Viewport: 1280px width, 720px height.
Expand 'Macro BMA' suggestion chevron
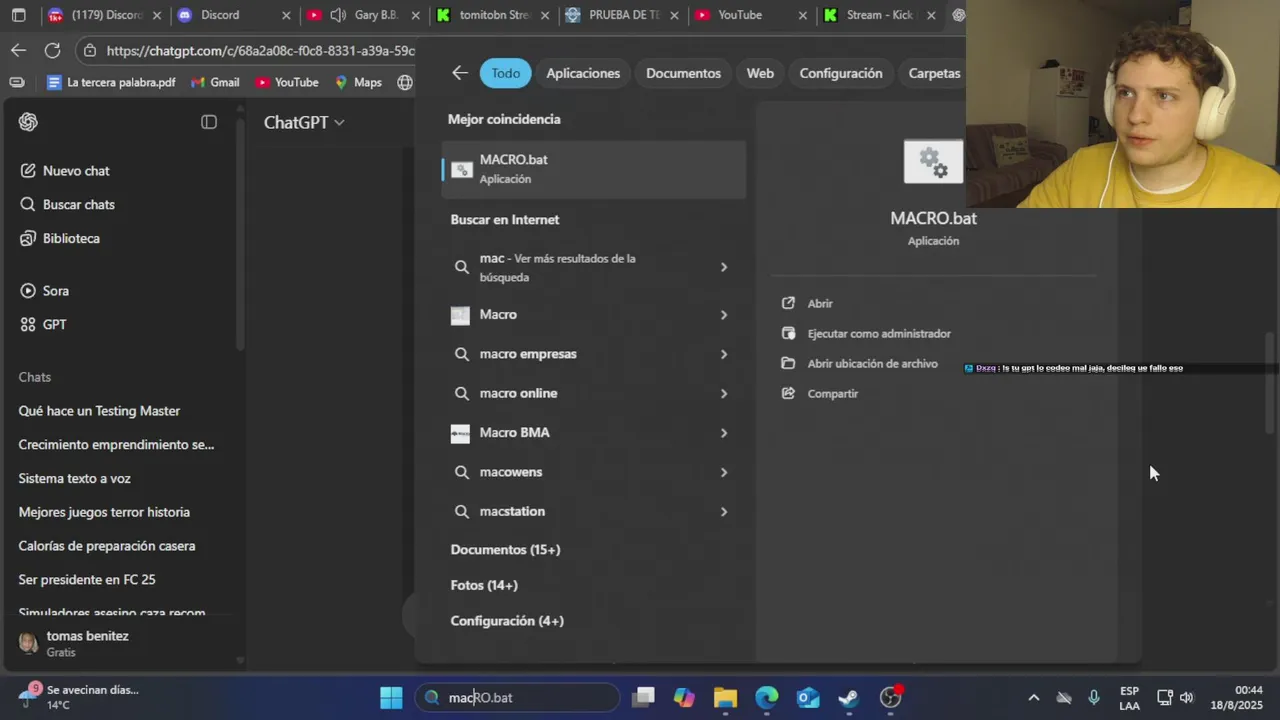(724, 433)
